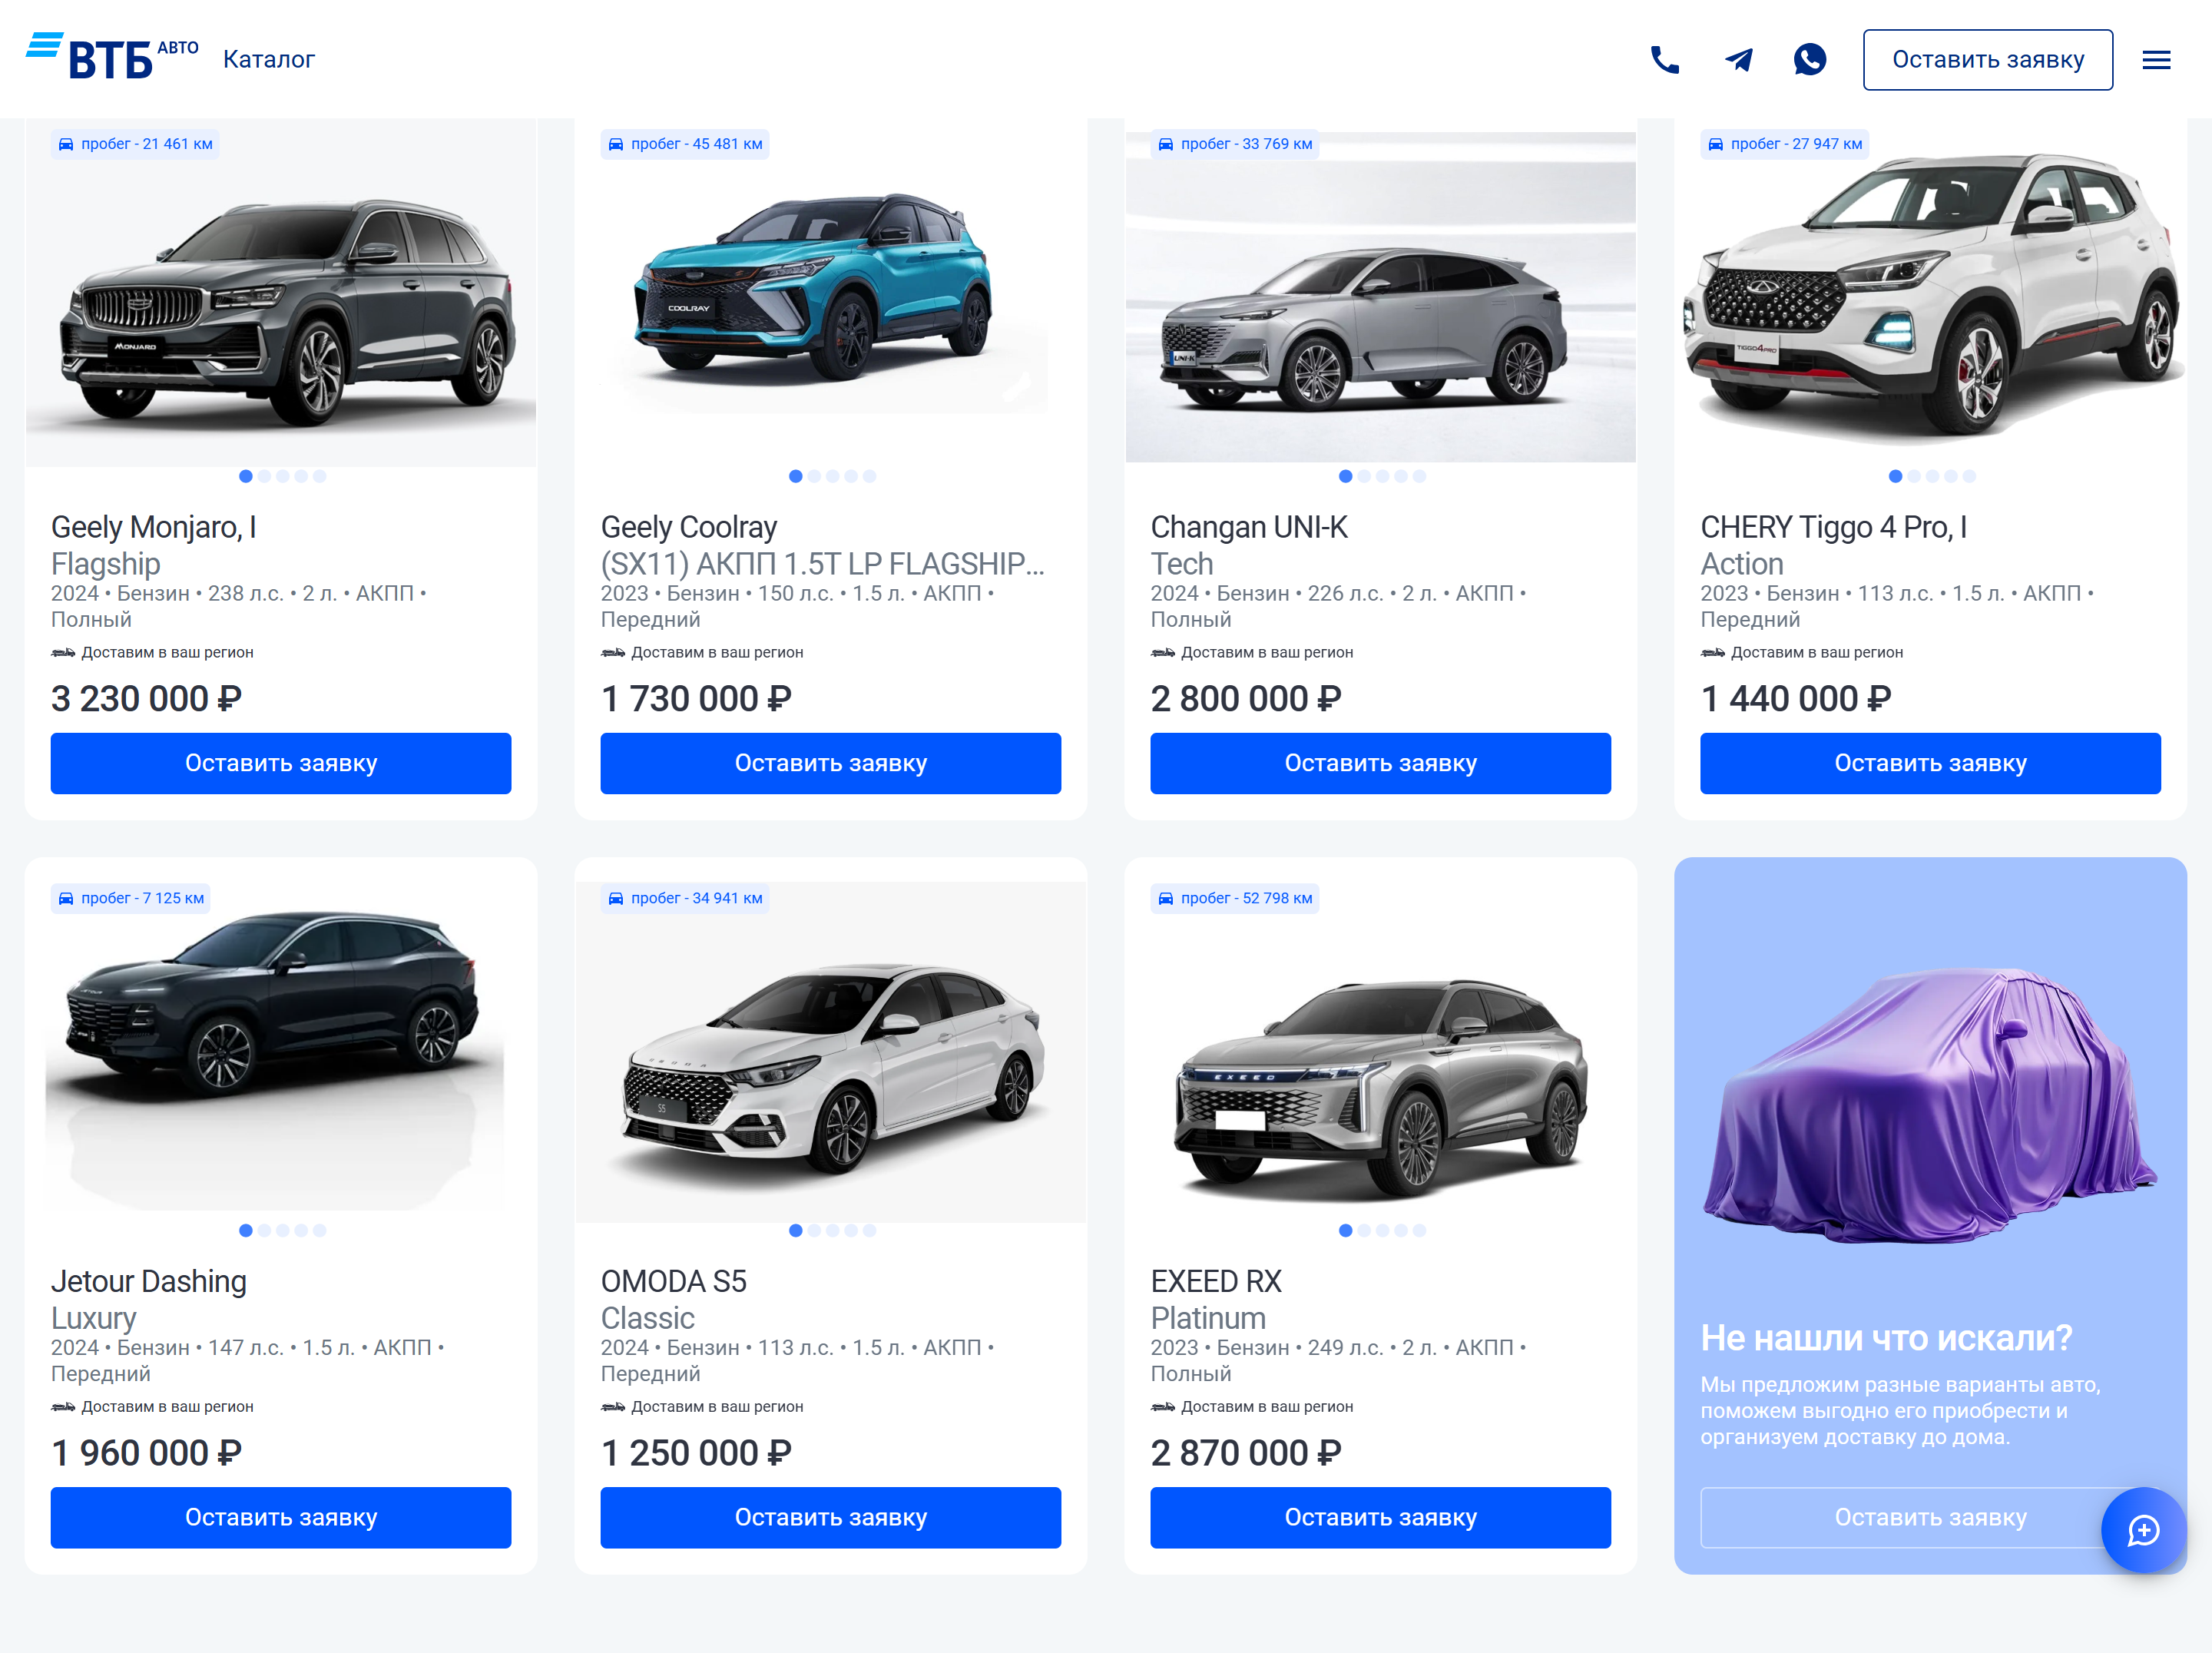Open the EXEED RX title link
The image size is (2212, 1653).
point(1216,1281)
